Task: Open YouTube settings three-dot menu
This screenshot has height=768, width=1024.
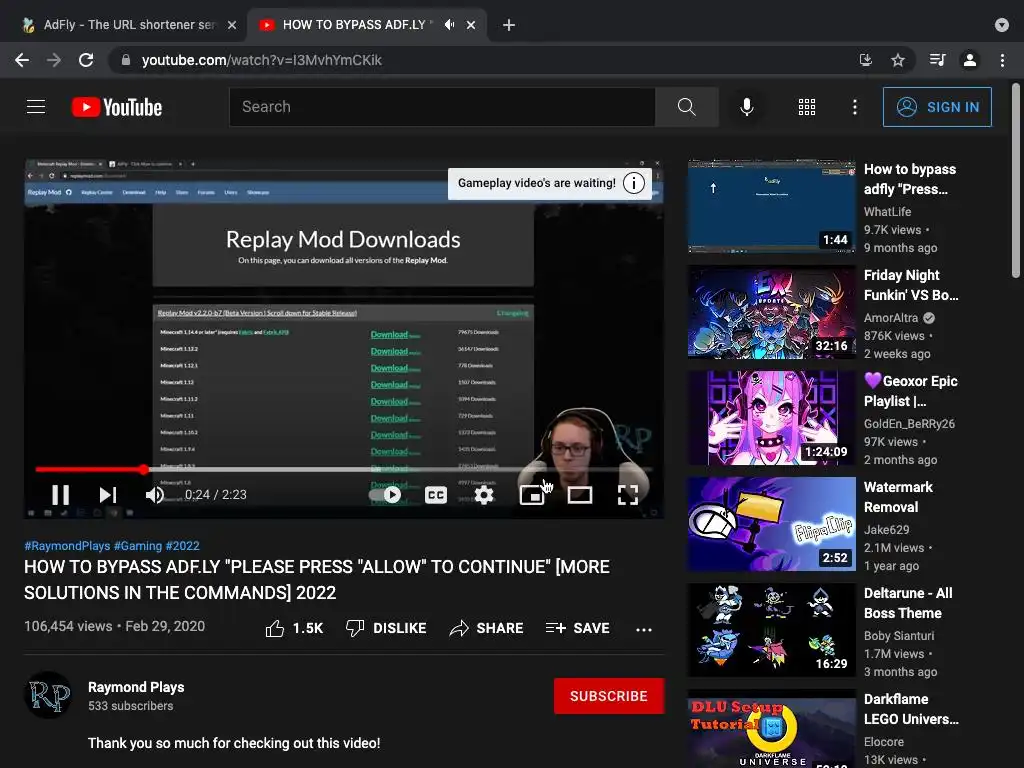Action: coord(854,106)
